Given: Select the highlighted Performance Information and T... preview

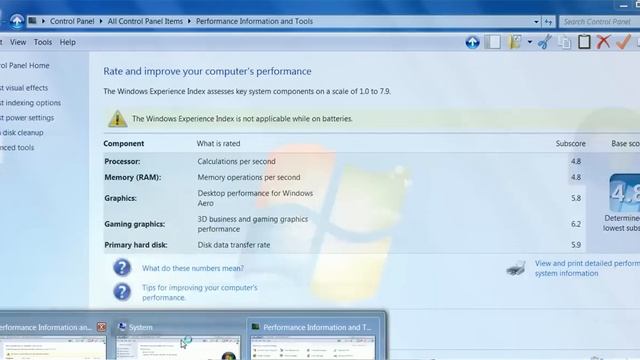Looking at the screenshot, I should pos(313,339).
